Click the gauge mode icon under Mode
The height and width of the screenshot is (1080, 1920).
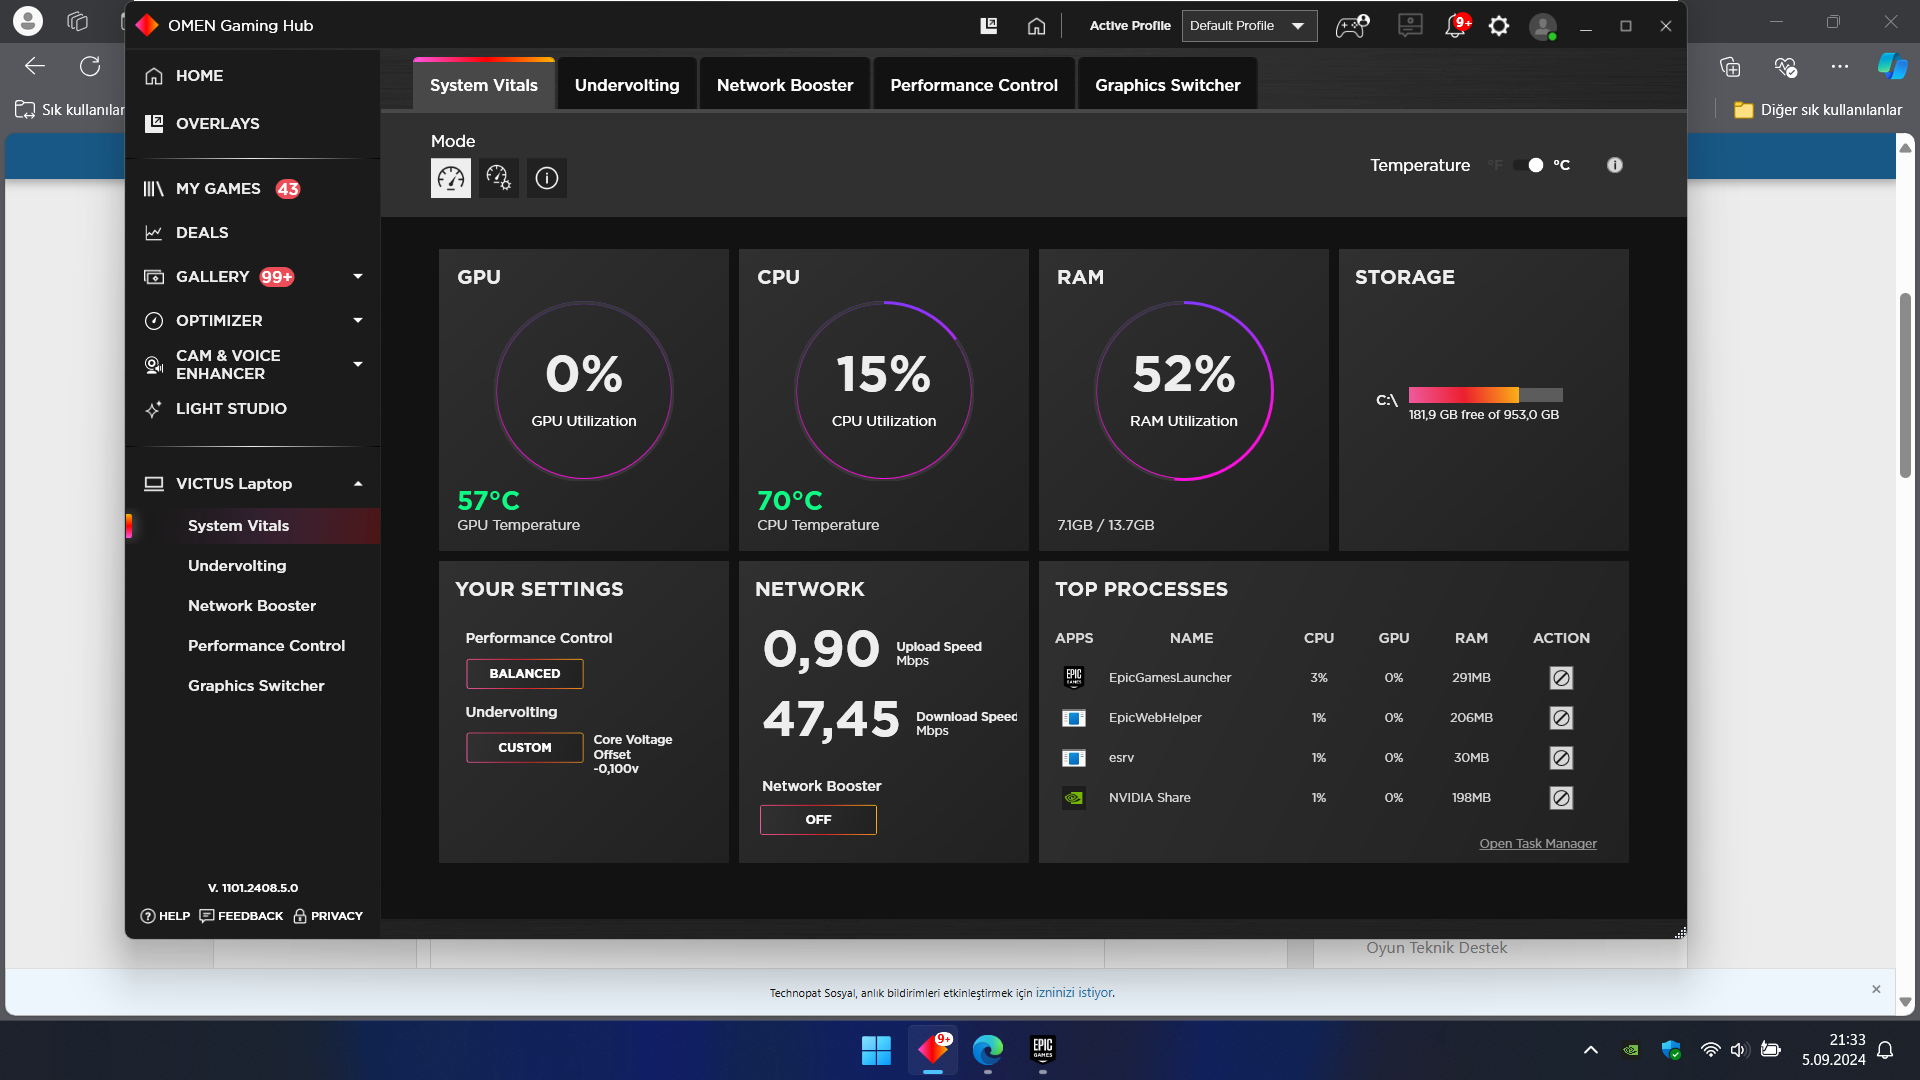(450, 178)
